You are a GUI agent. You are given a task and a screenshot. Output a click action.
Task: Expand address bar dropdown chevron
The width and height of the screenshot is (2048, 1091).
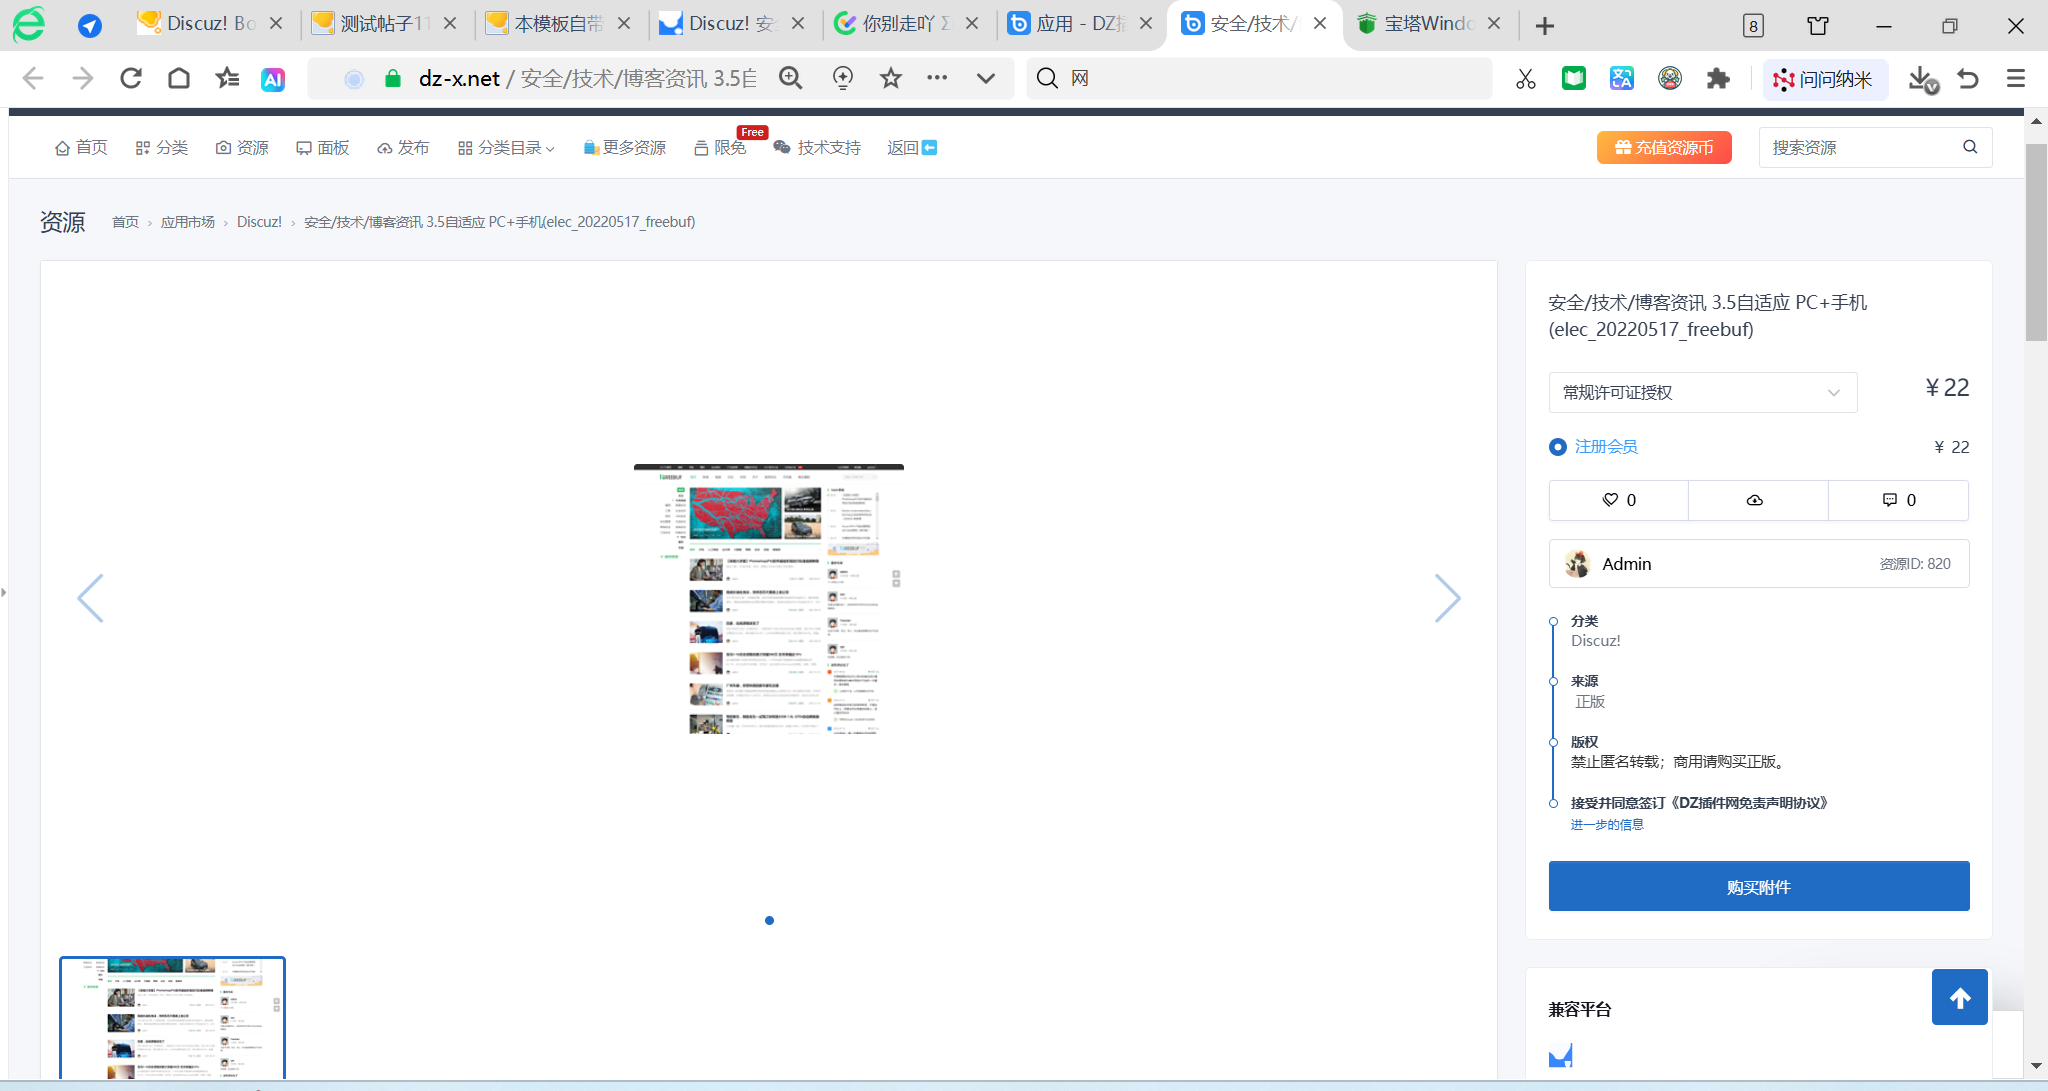pyautogui.click(x=986, y=78)
